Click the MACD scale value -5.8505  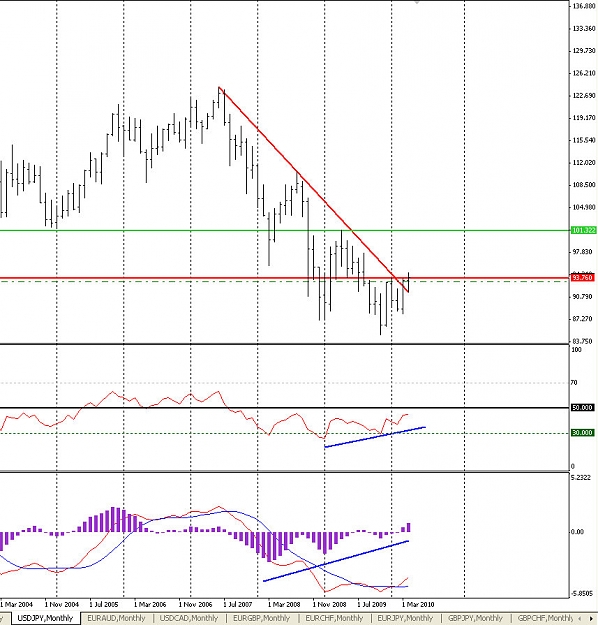point(582,594)
